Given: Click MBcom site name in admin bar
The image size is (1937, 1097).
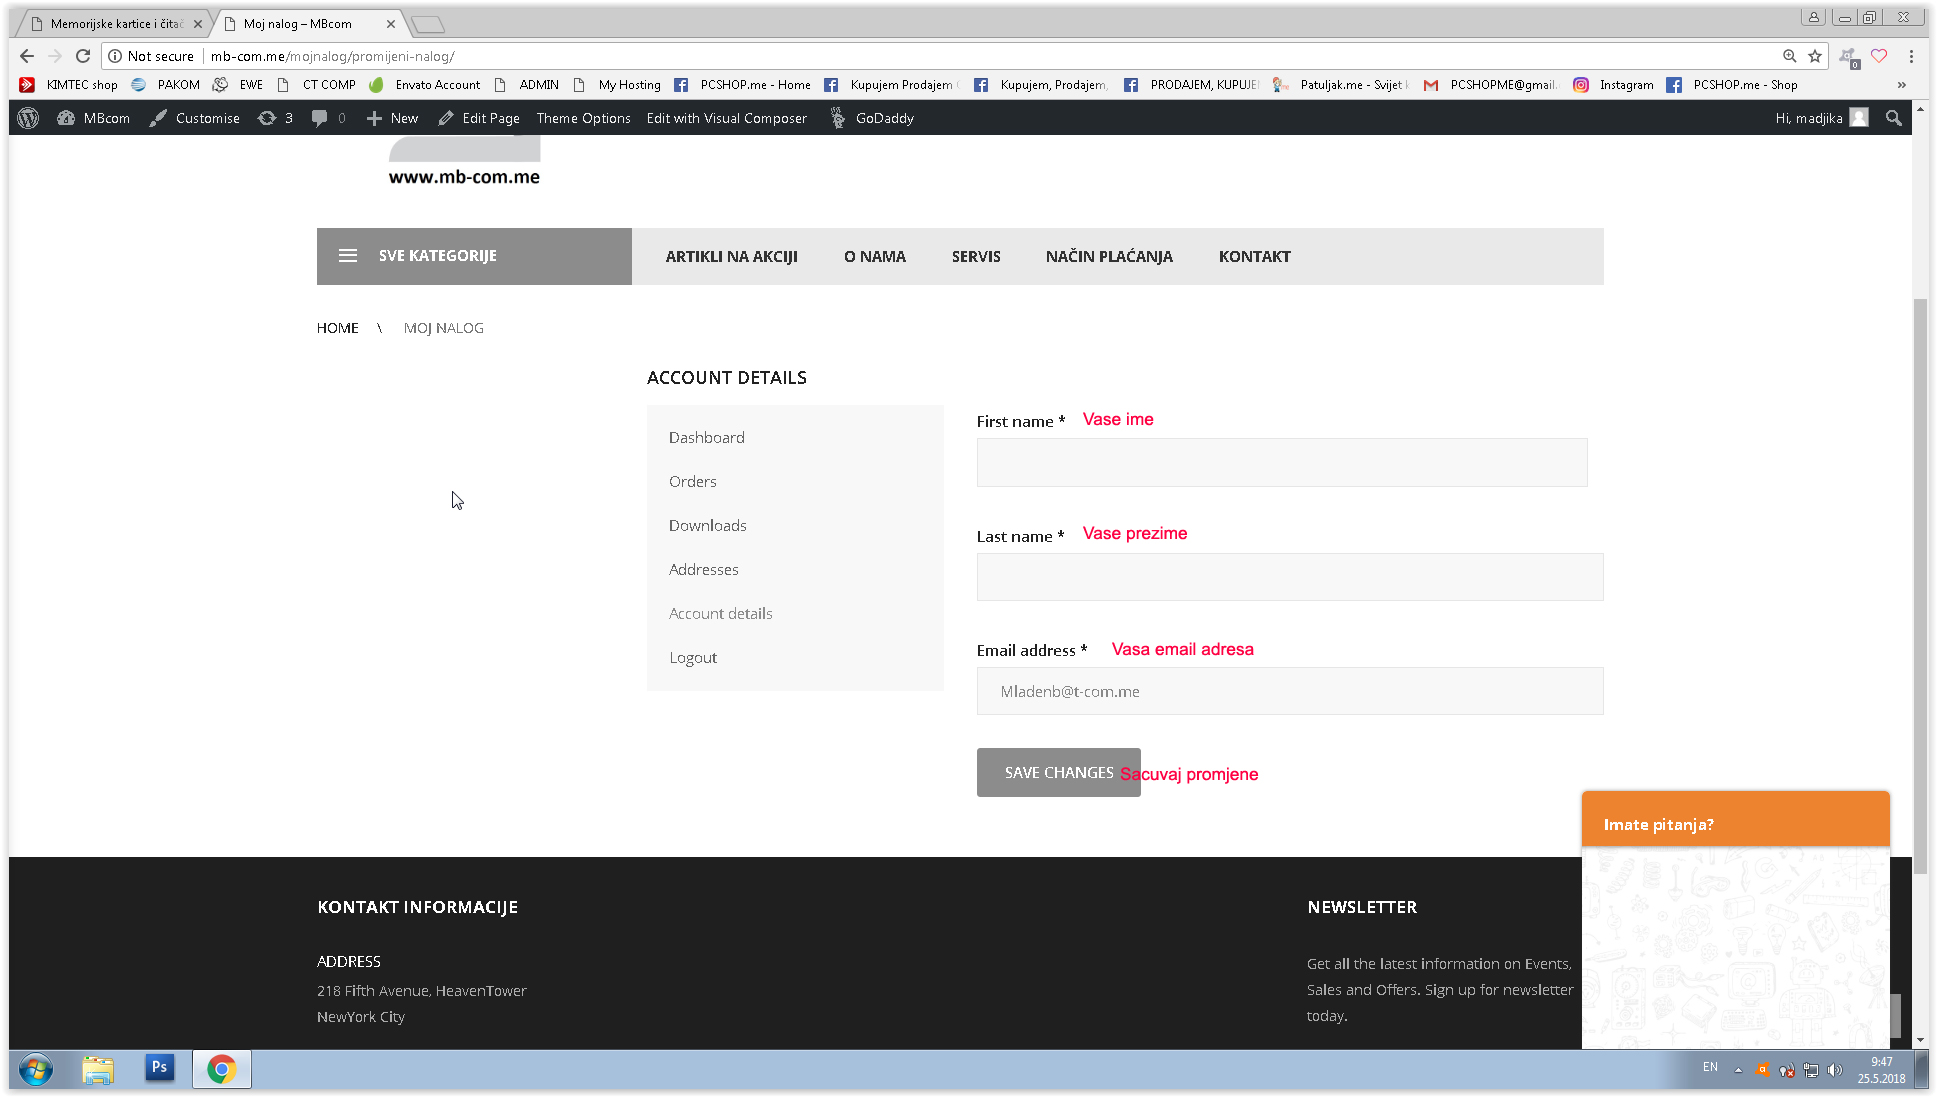Looking at the screenshot, I should (94, 118).
